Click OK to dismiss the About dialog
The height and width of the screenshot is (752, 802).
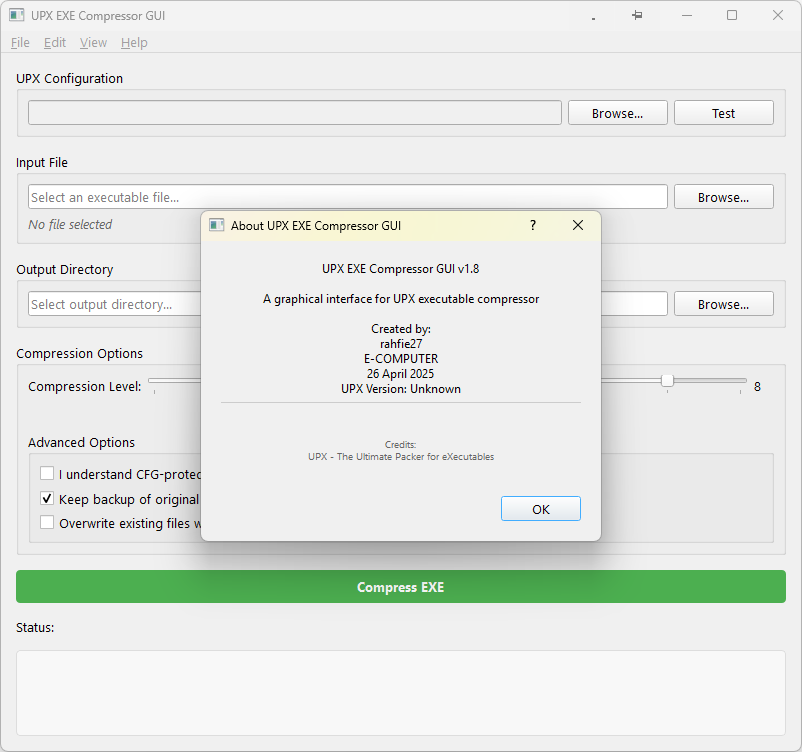[541, 508]
